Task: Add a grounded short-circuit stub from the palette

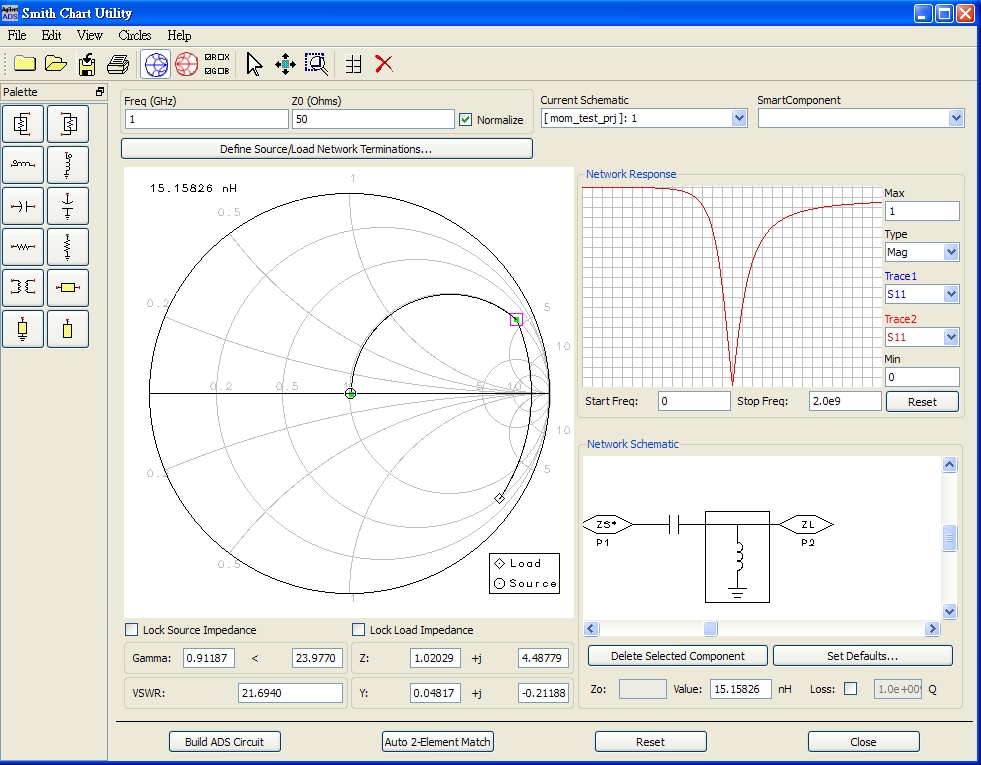Action: (x=23, y=329)
